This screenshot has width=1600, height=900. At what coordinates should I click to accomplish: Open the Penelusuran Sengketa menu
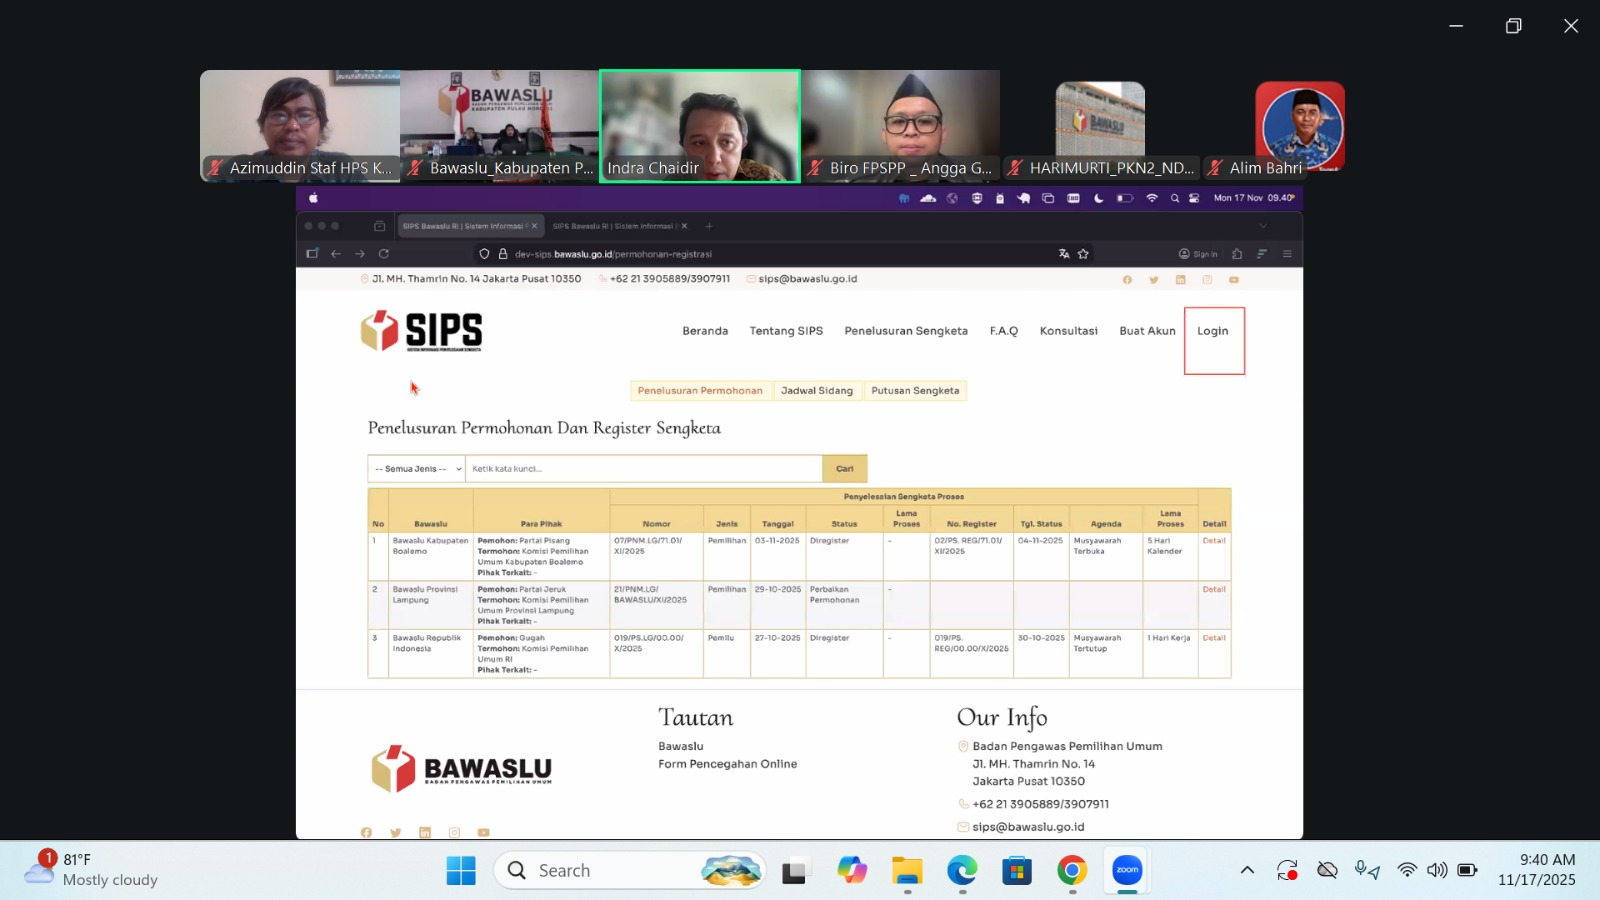(x=905, y=331)
